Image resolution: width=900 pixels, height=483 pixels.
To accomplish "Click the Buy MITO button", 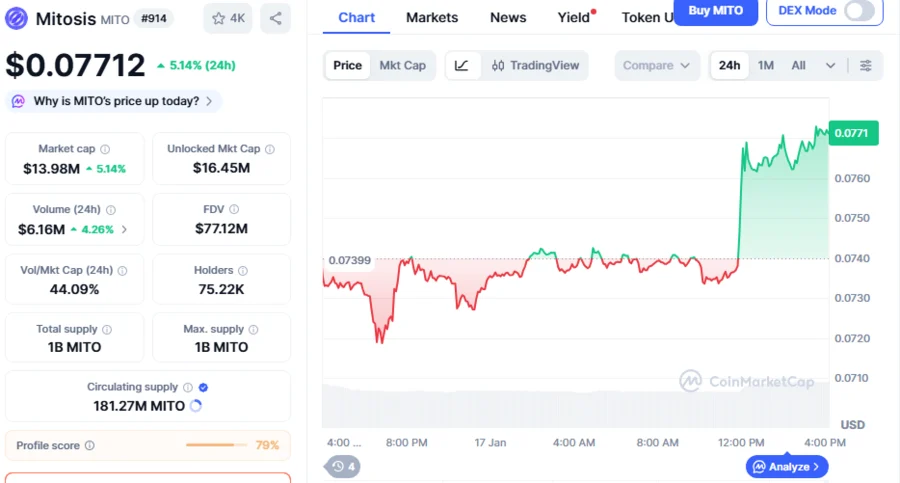I will (716, 10).
